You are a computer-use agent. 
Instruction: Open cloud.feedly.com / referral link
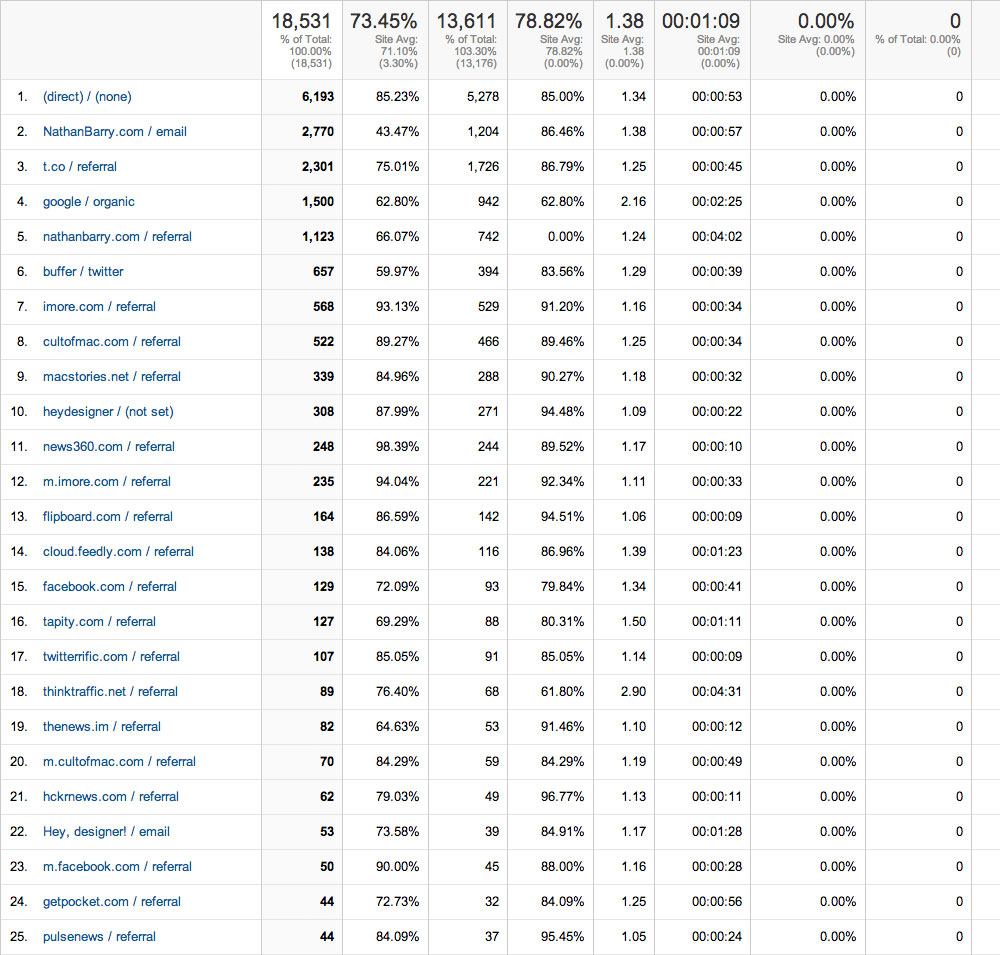(118, 552)
